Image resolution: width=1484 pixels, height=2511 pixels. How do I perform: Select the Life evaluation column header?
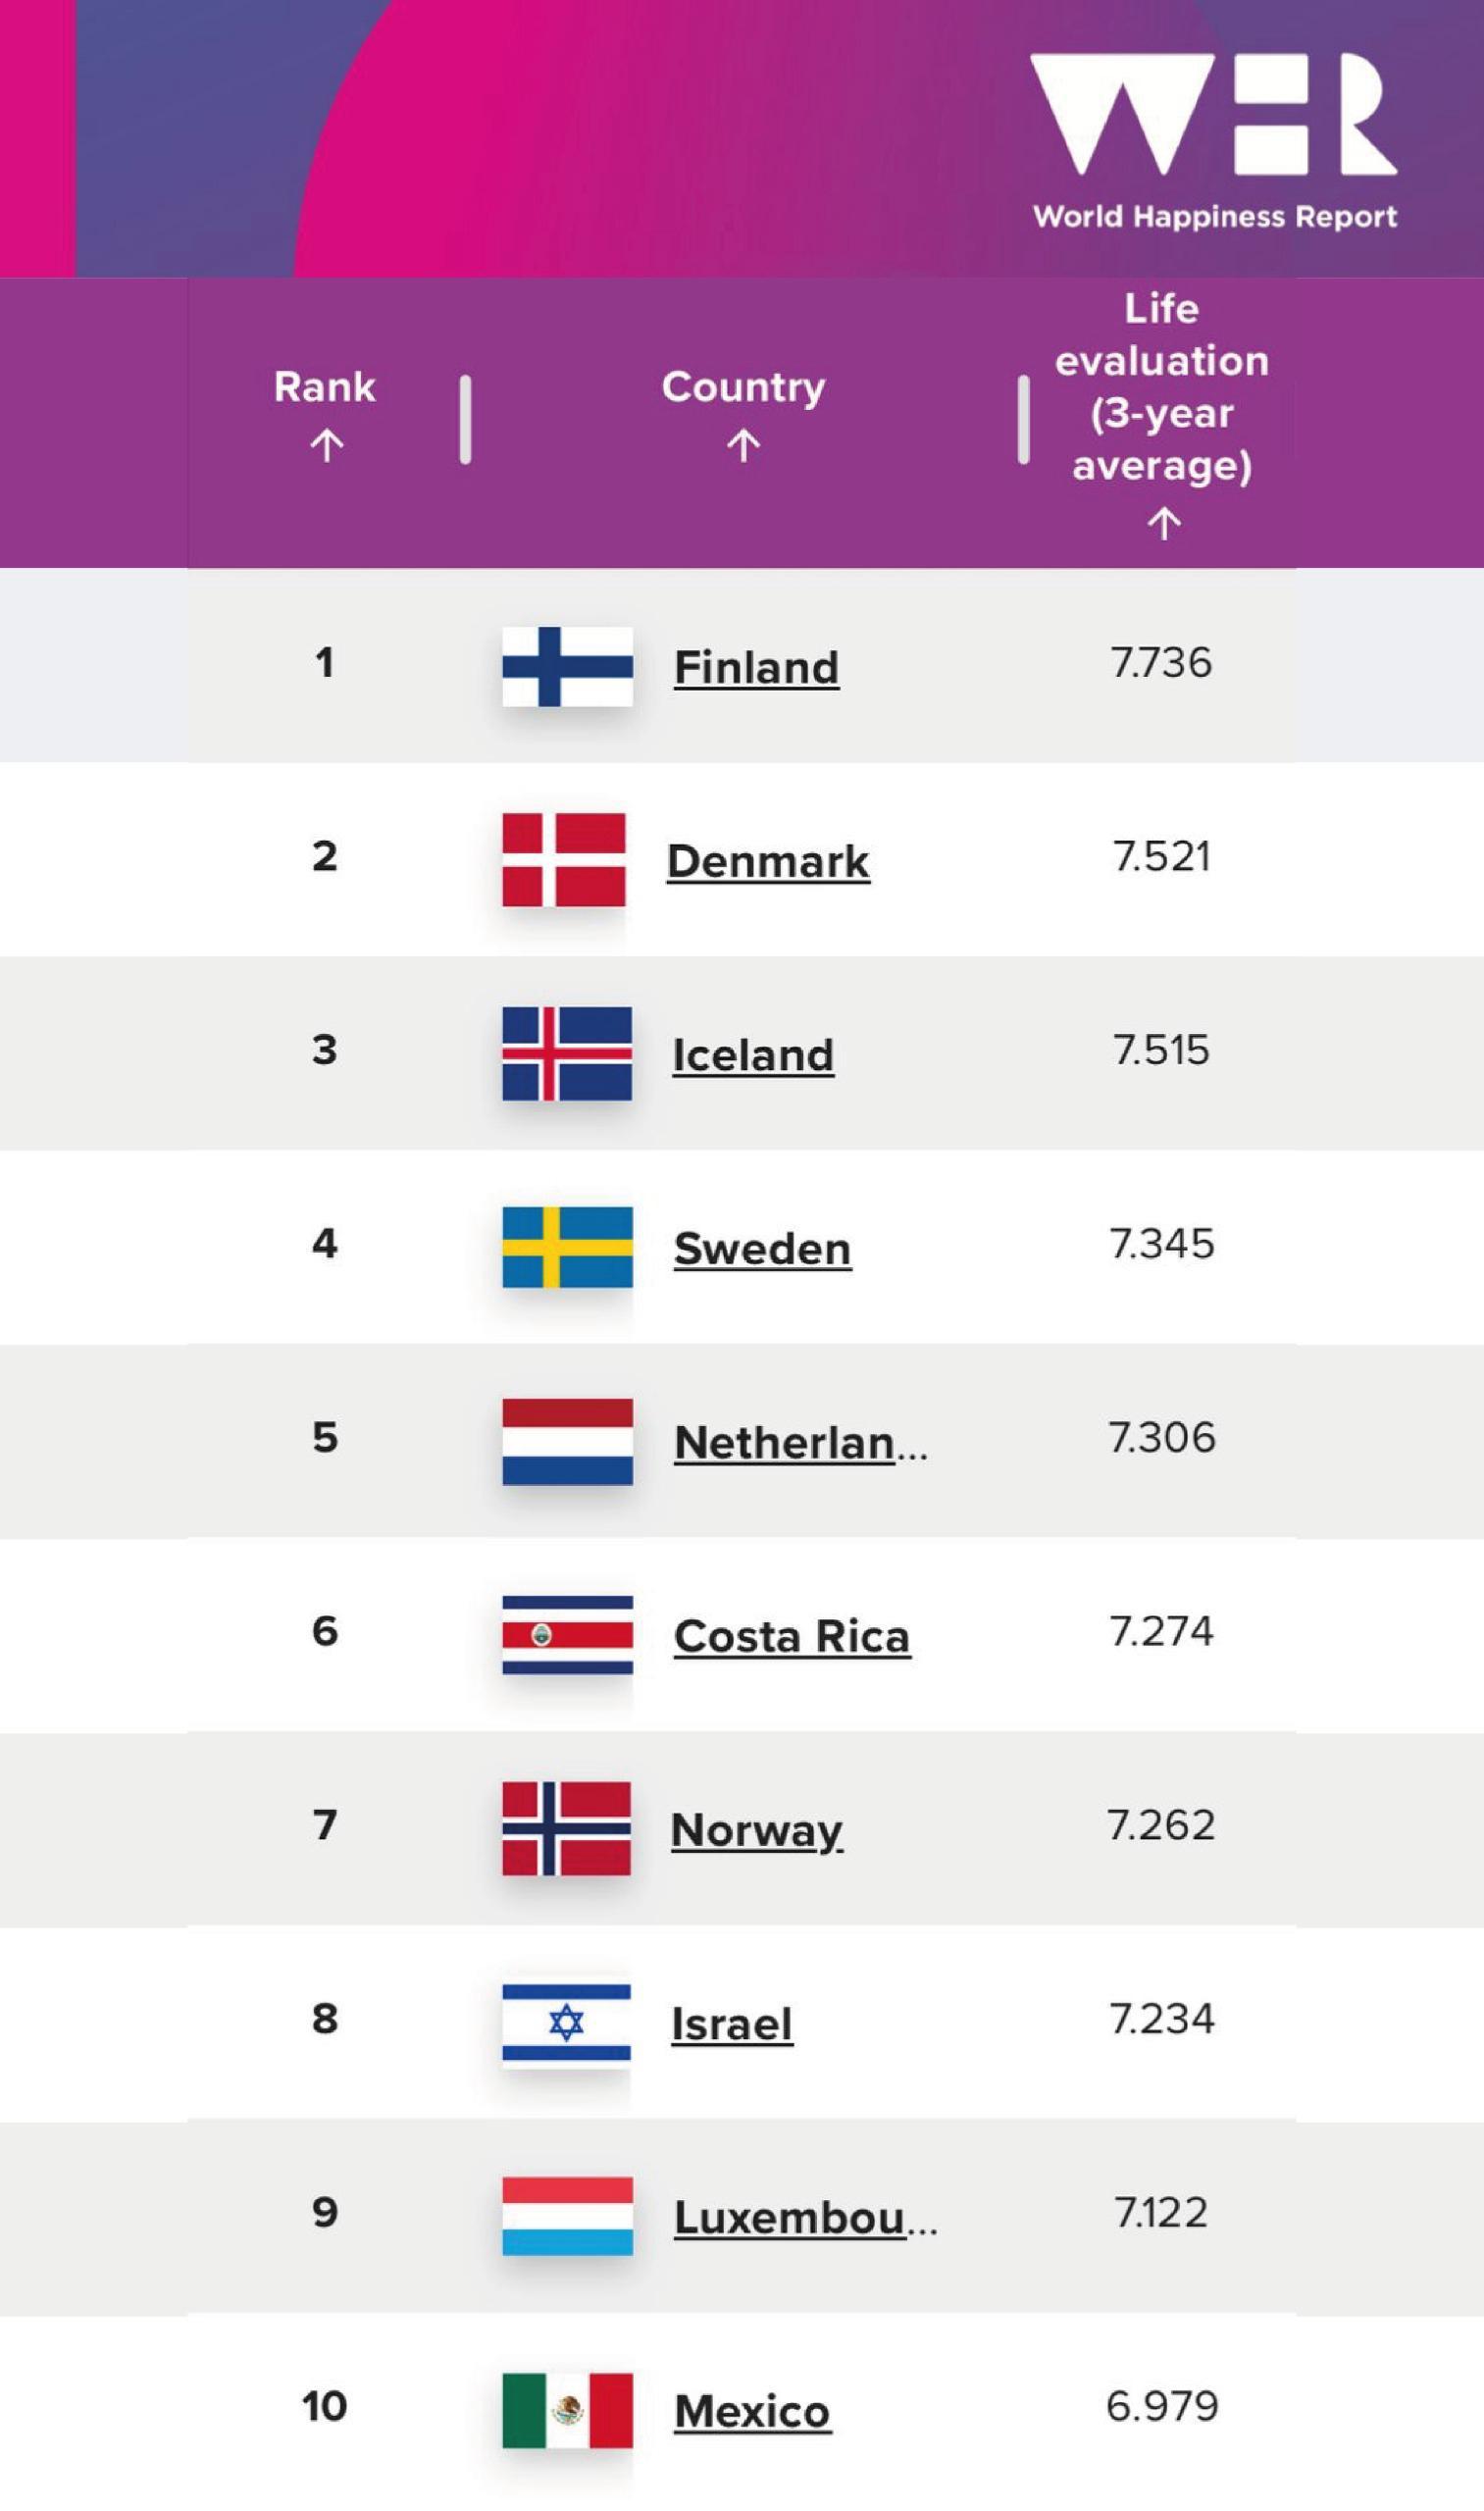coord(1162,387)
